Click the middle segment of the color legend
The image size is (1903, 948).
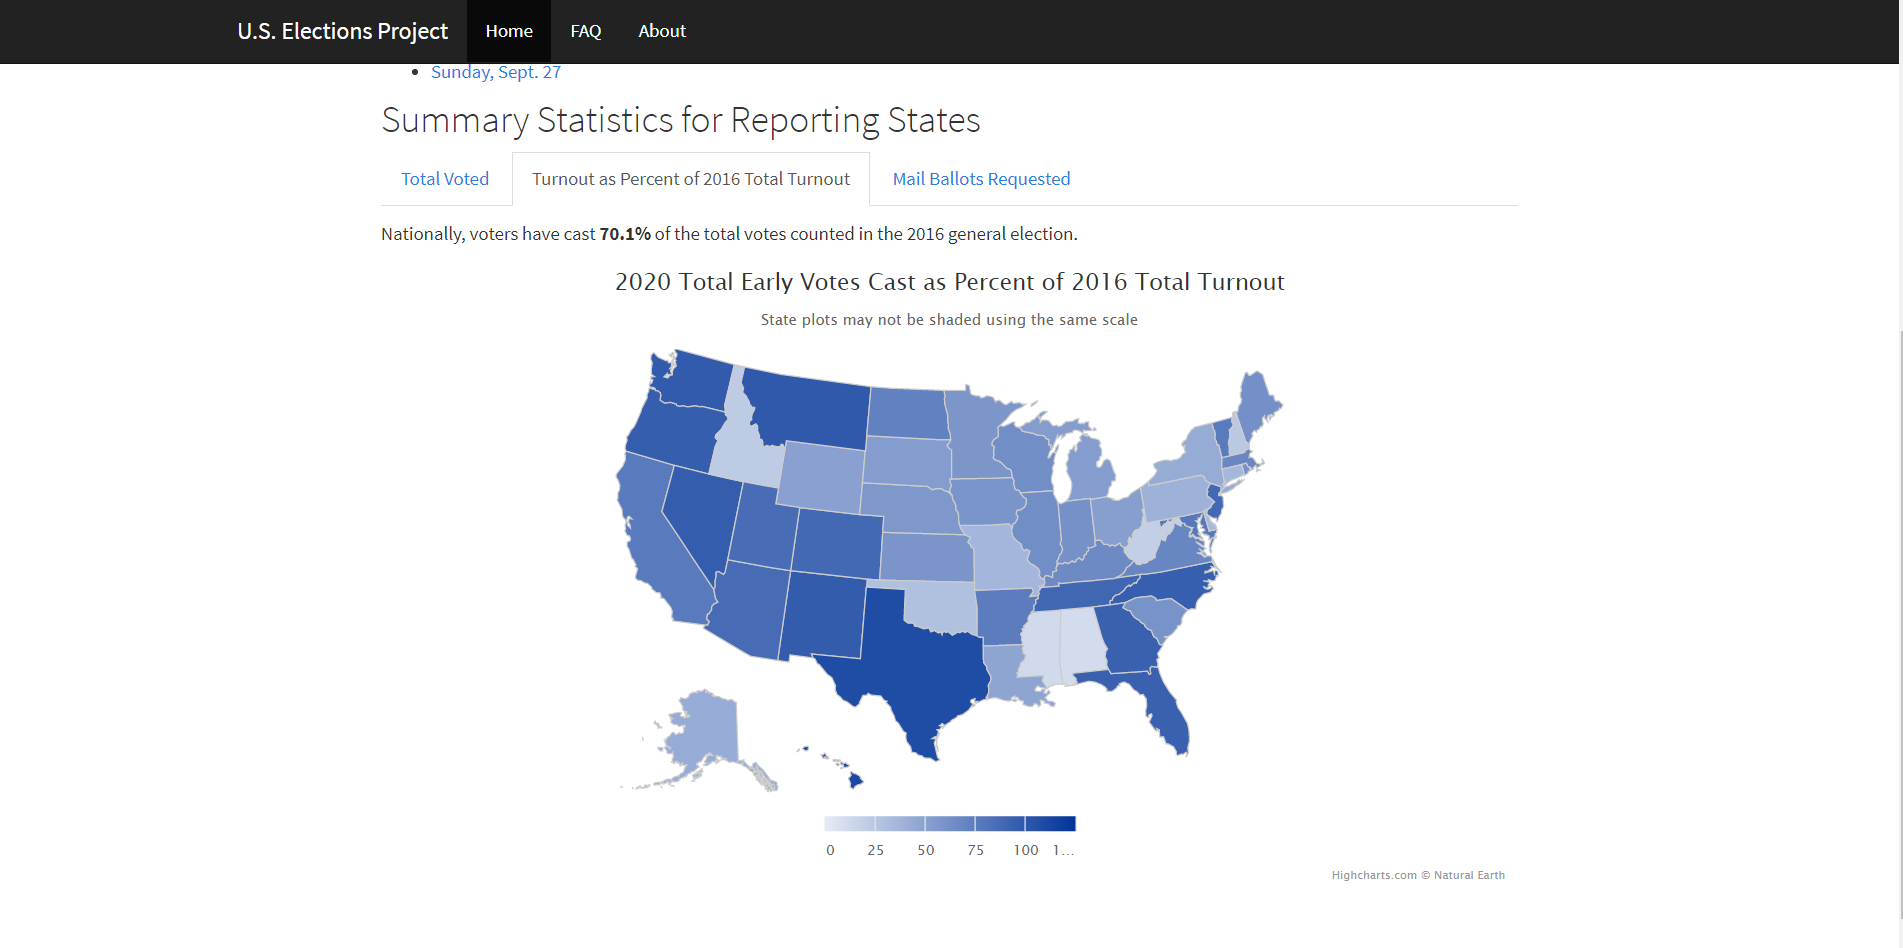click(x=950, y=823)
